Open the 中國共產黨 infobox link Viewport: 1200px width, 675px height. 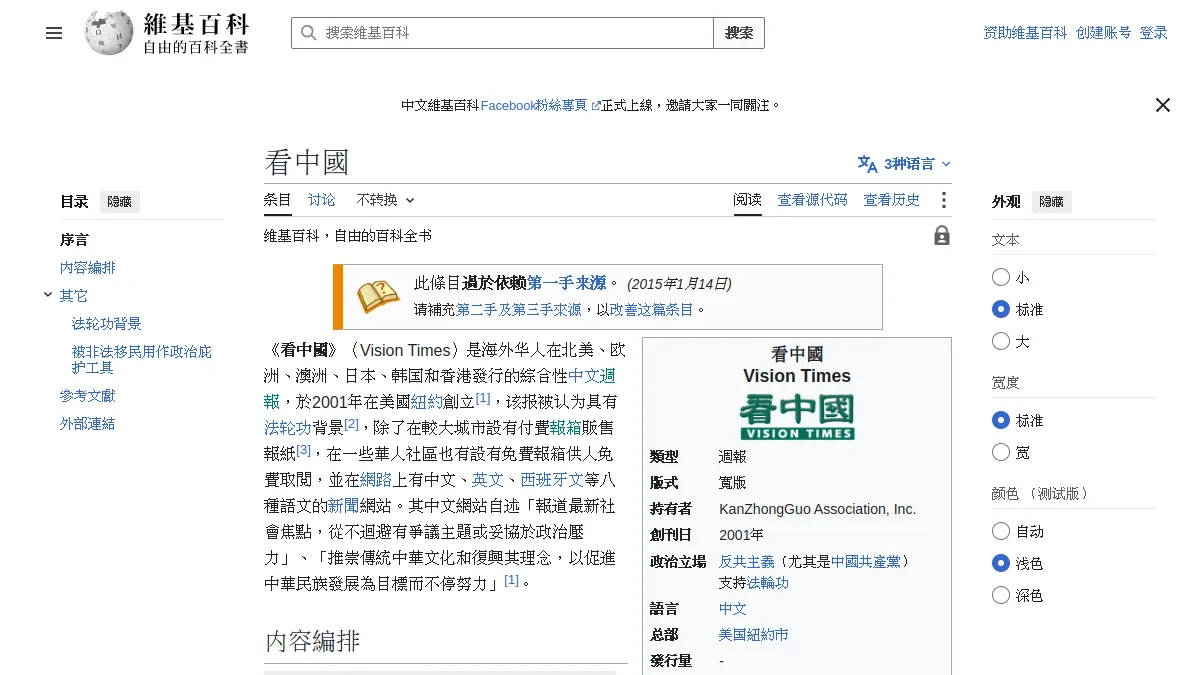pos(866,562)
